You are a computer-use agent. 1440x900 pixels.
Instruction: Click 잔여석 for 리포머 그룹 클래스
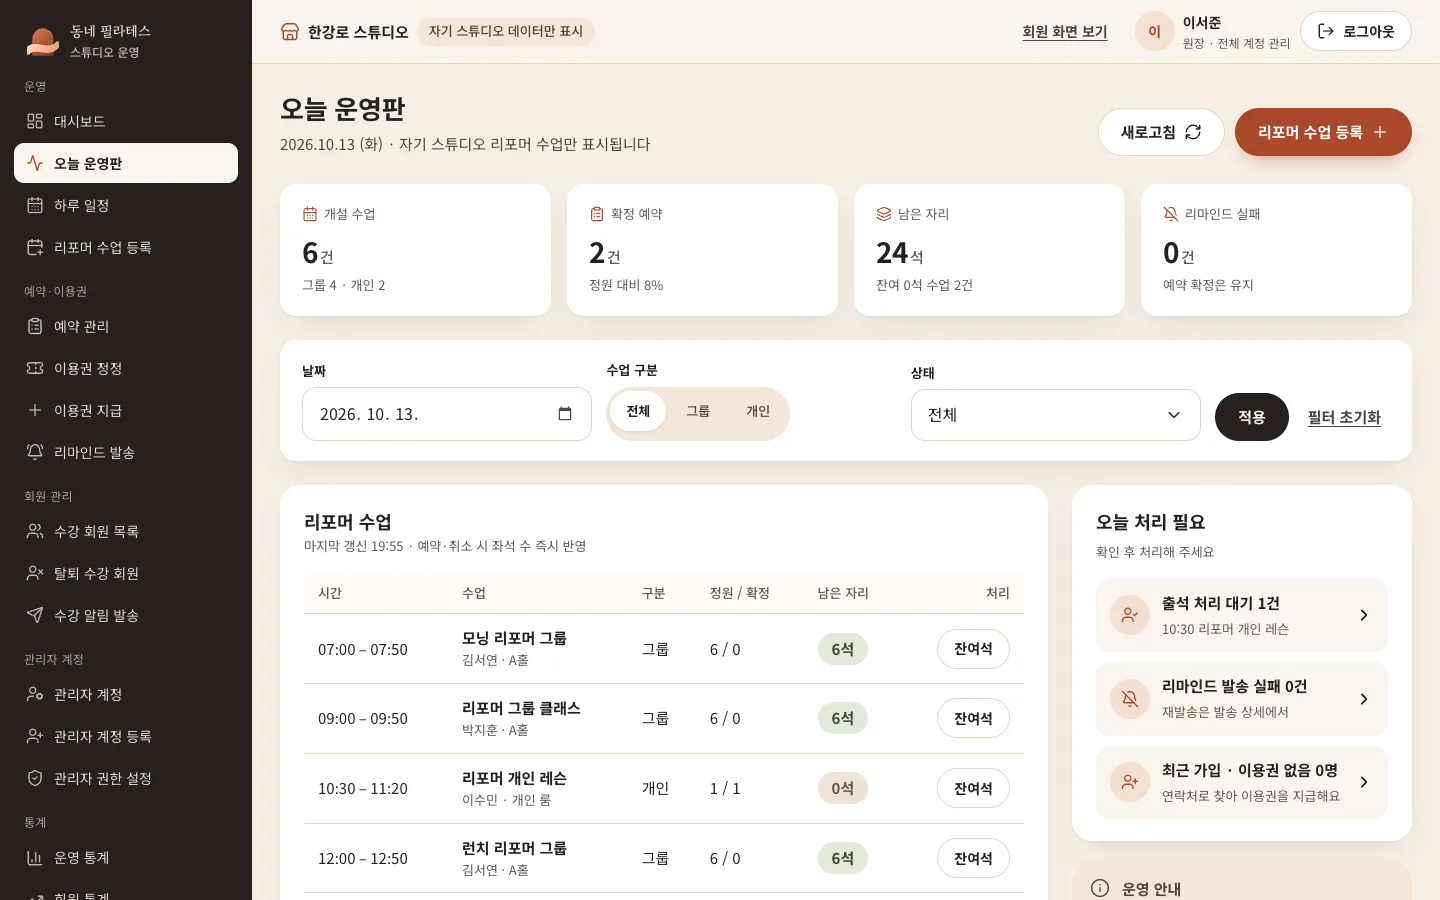973,719
